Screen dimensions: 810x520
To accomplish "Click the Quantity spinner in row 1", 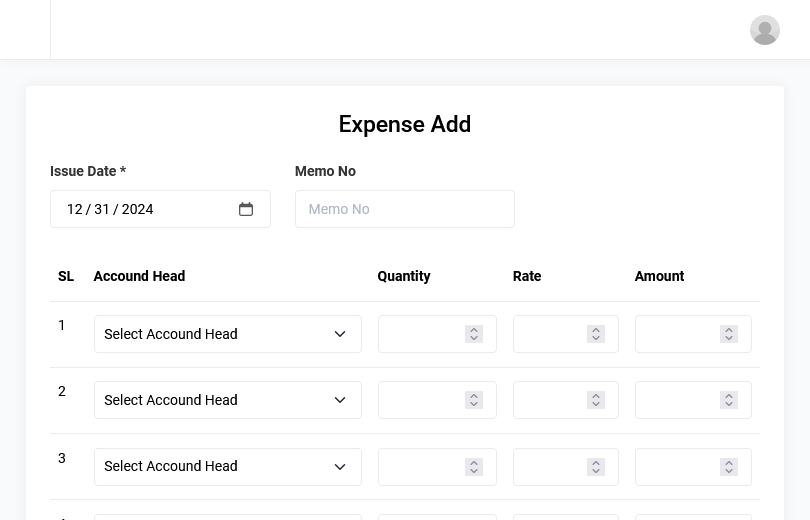I will 474,334.
